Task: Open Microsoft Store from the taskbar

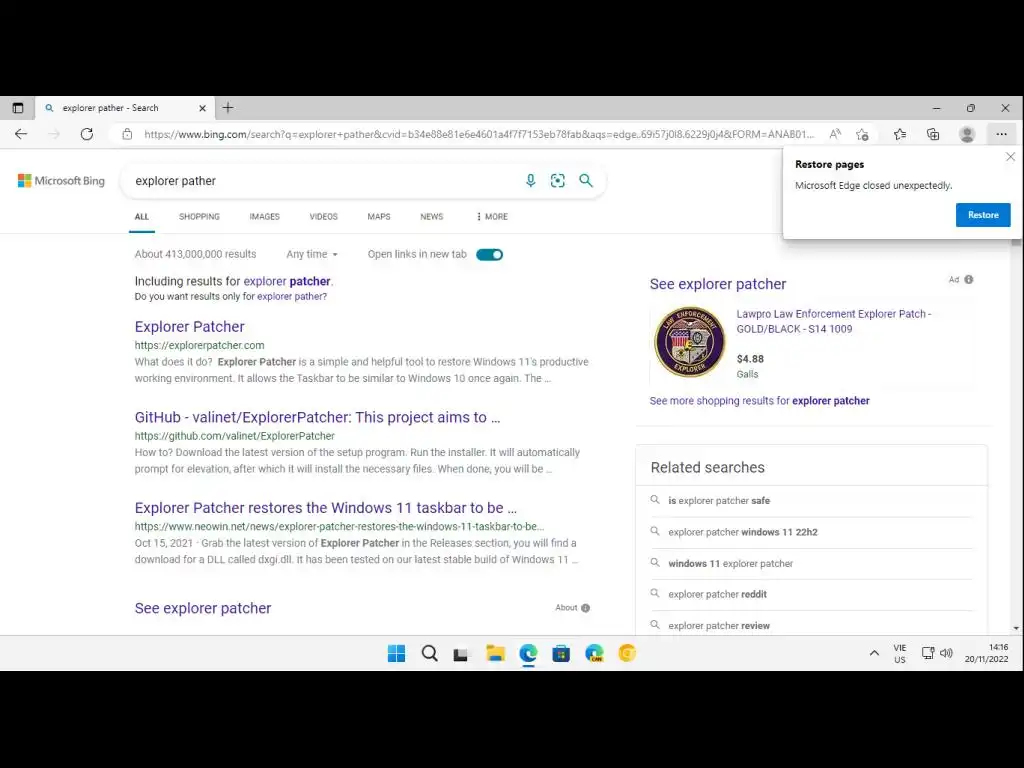Action: pyautogui.click(x=561, y=653)
